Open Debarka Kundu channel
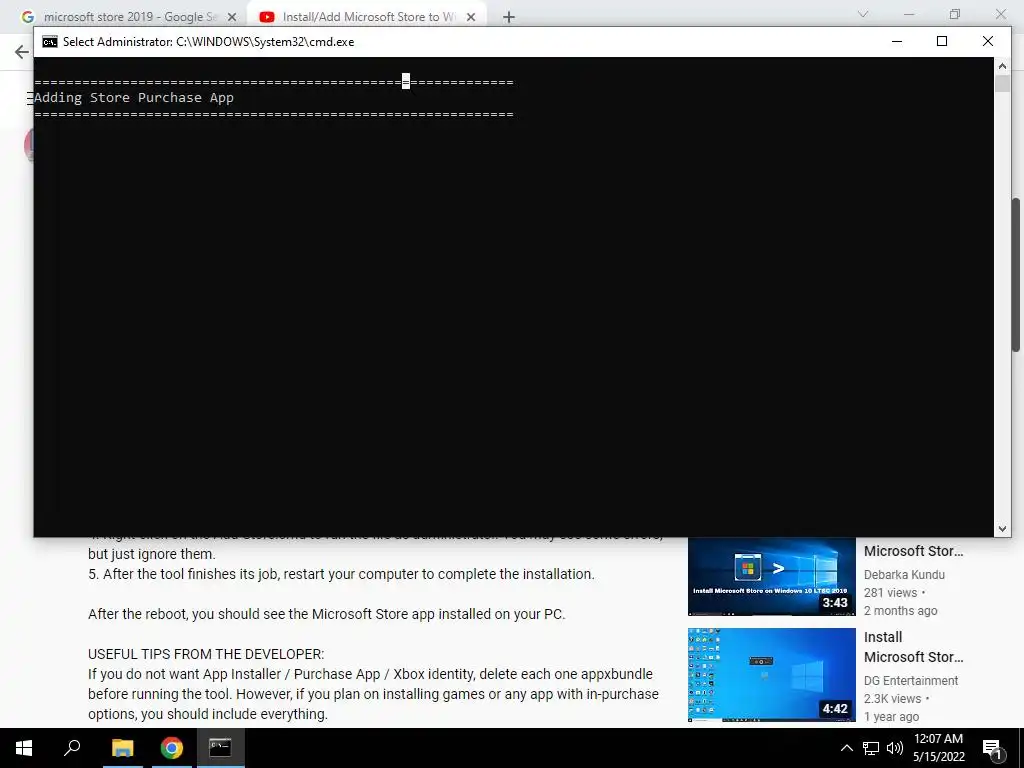The height and width of the screenshot is (768, 1024). [x=904, y=575]
